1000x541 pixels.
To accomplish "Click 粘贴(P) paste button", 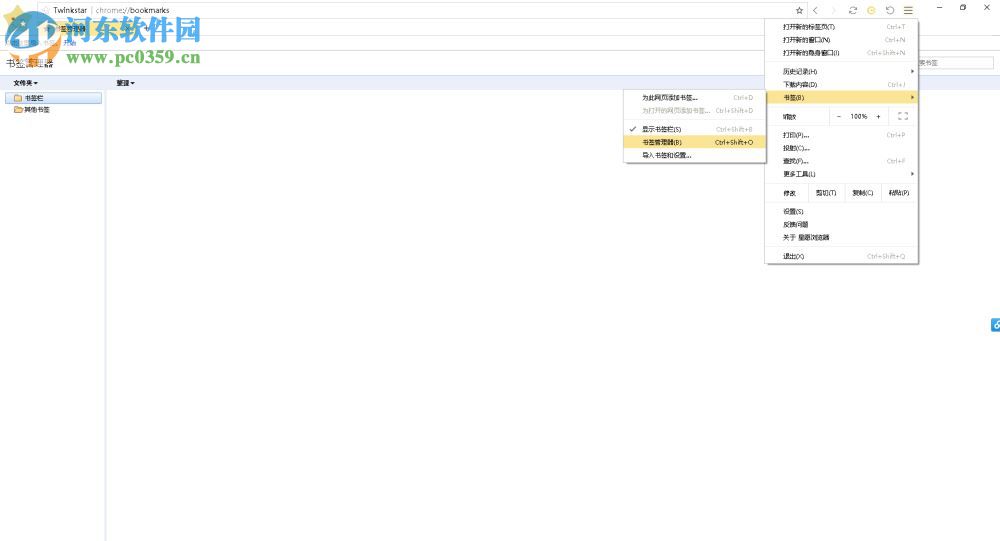I will (899, 193).
